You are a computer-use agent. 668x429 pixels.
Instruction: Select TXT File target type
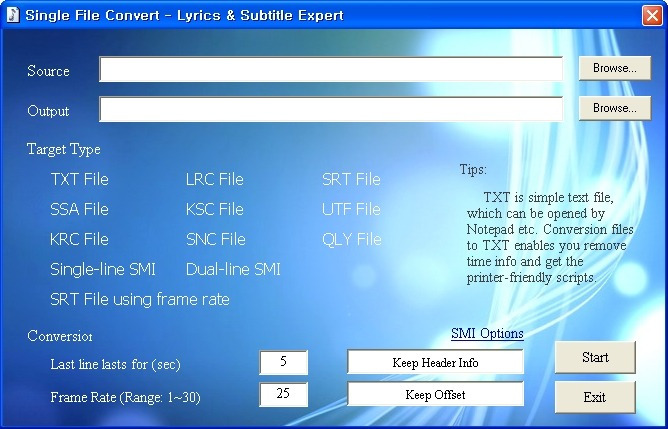(79, 179)
